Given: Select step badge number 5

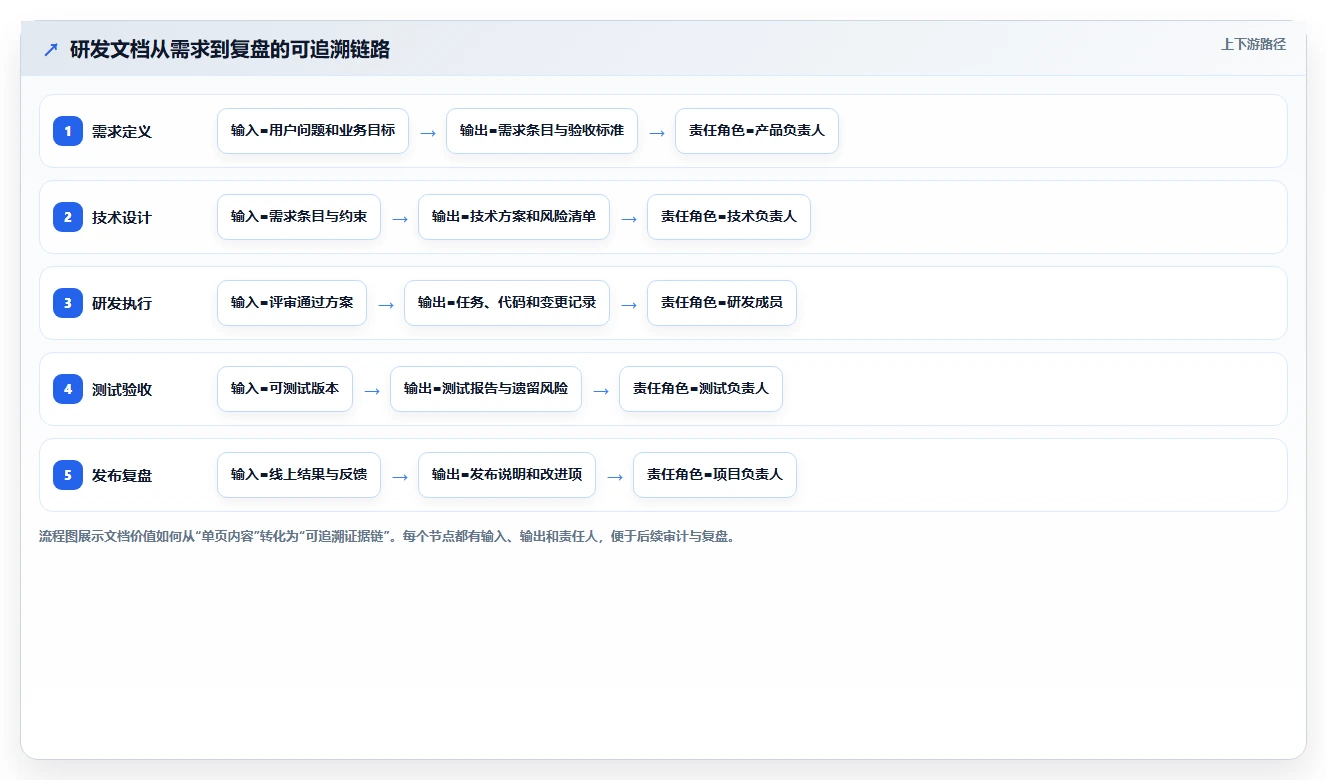Looking at the screenshot, I should point(68,475).
